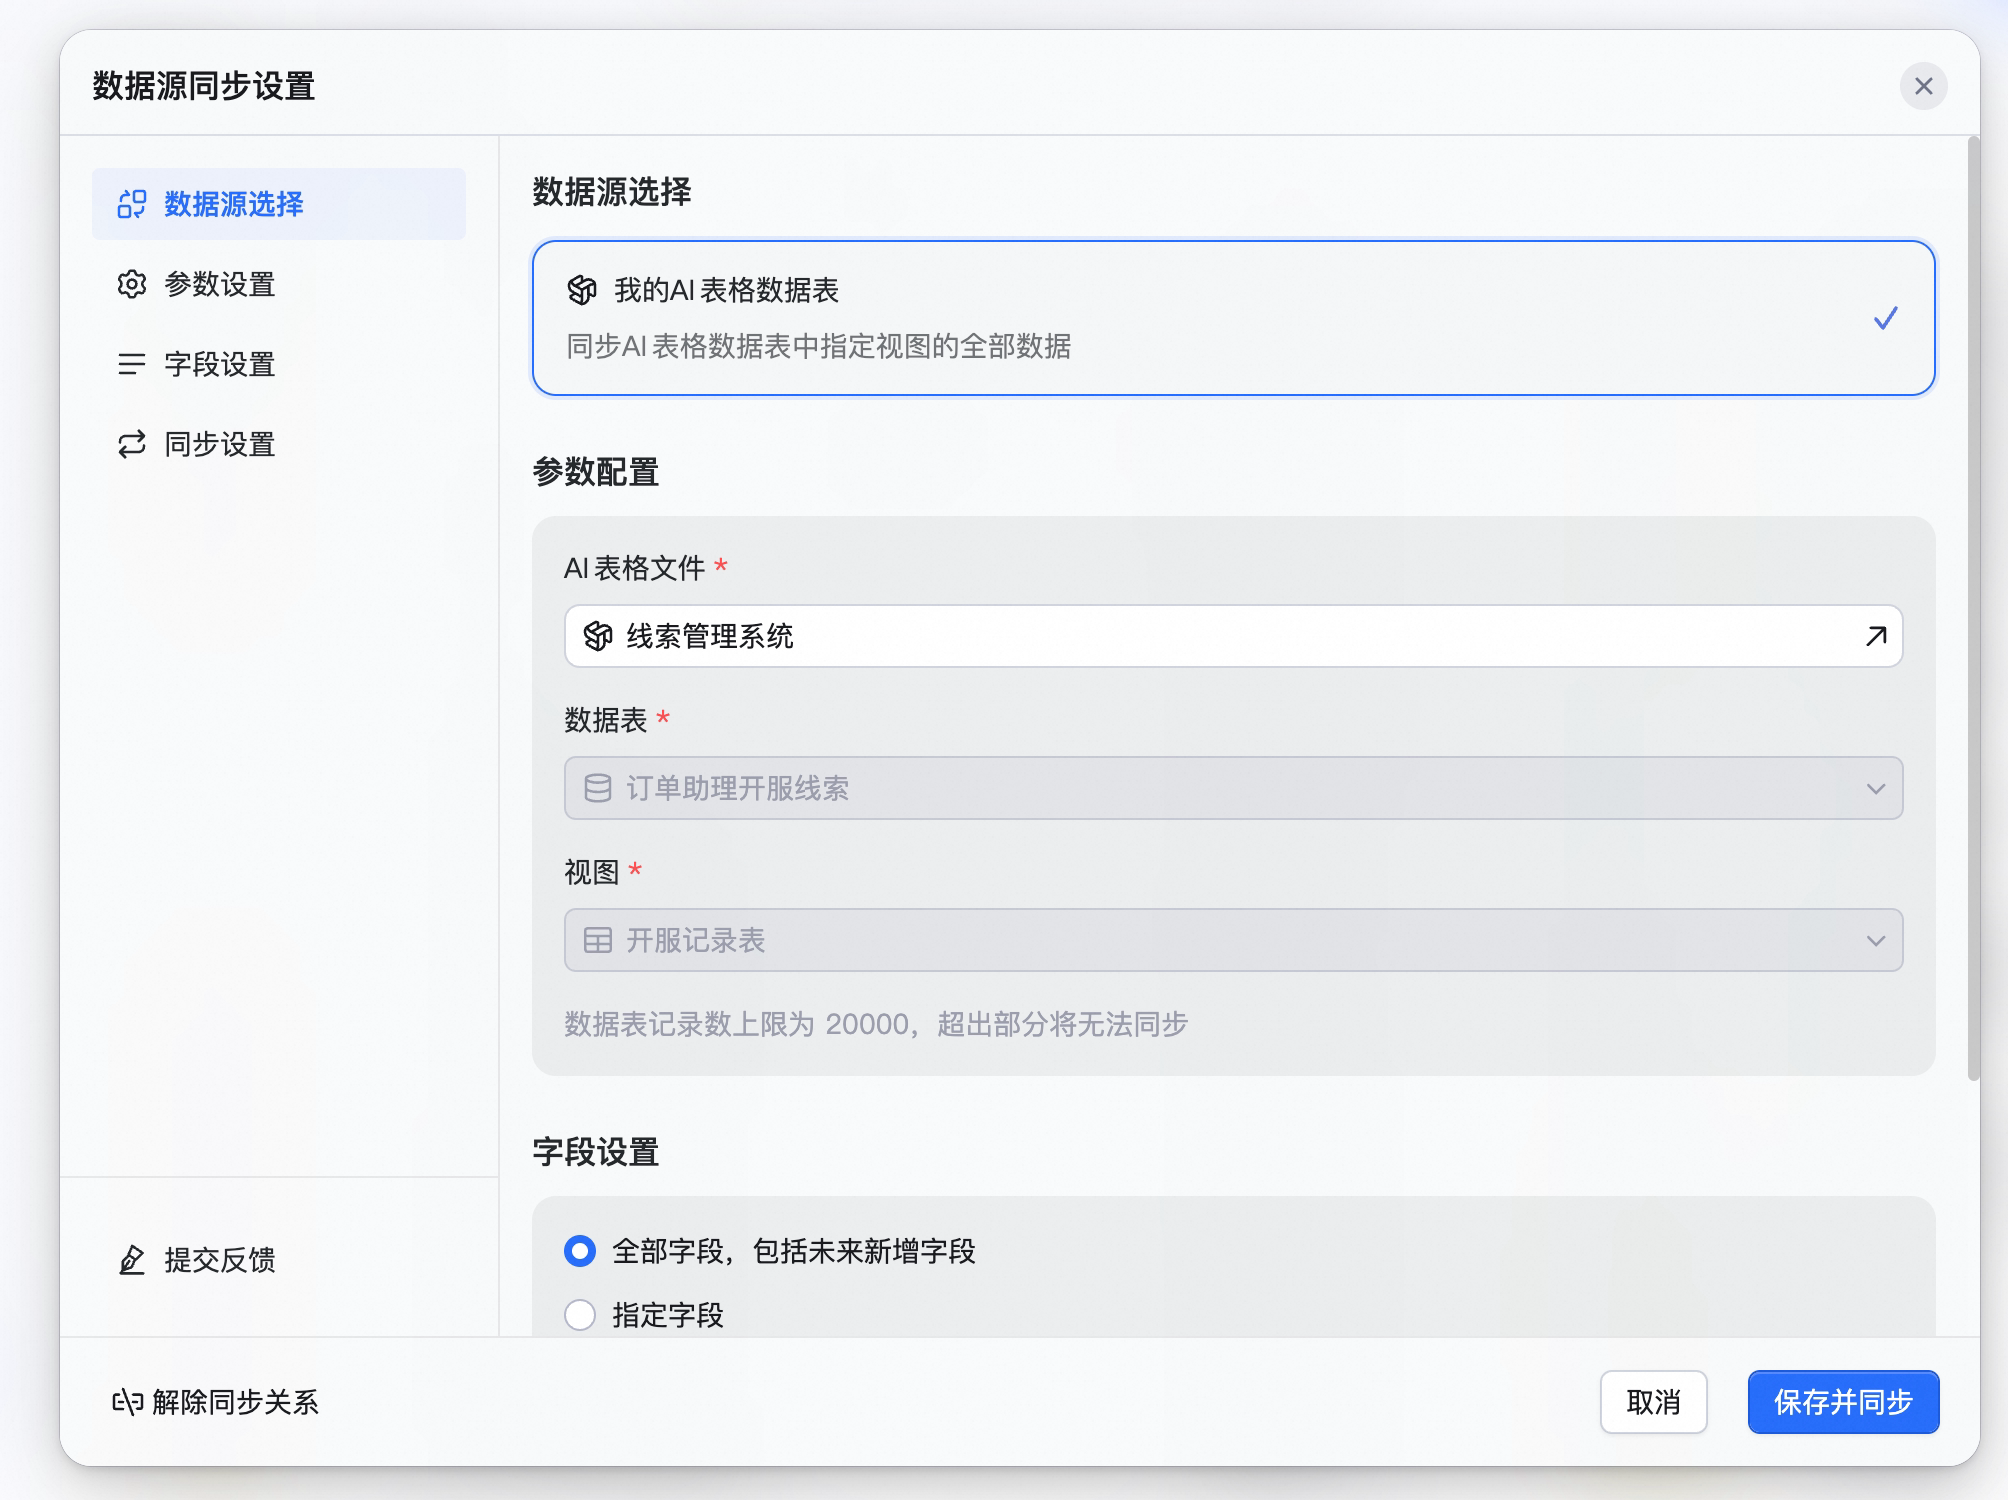Toggle the checkmark on 我的AI表格数据表 card
2008x1500 pixels.
pos(1886,318)
